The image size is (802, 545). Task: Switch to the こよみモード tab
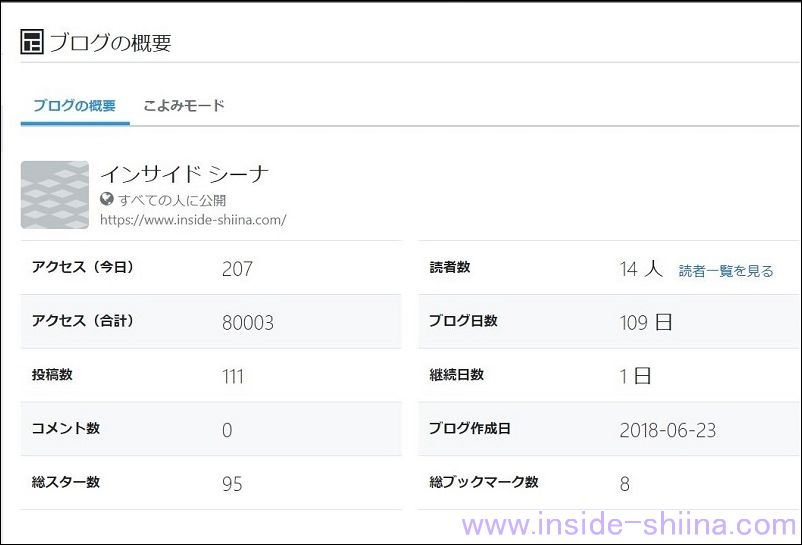tap(184, 106)
